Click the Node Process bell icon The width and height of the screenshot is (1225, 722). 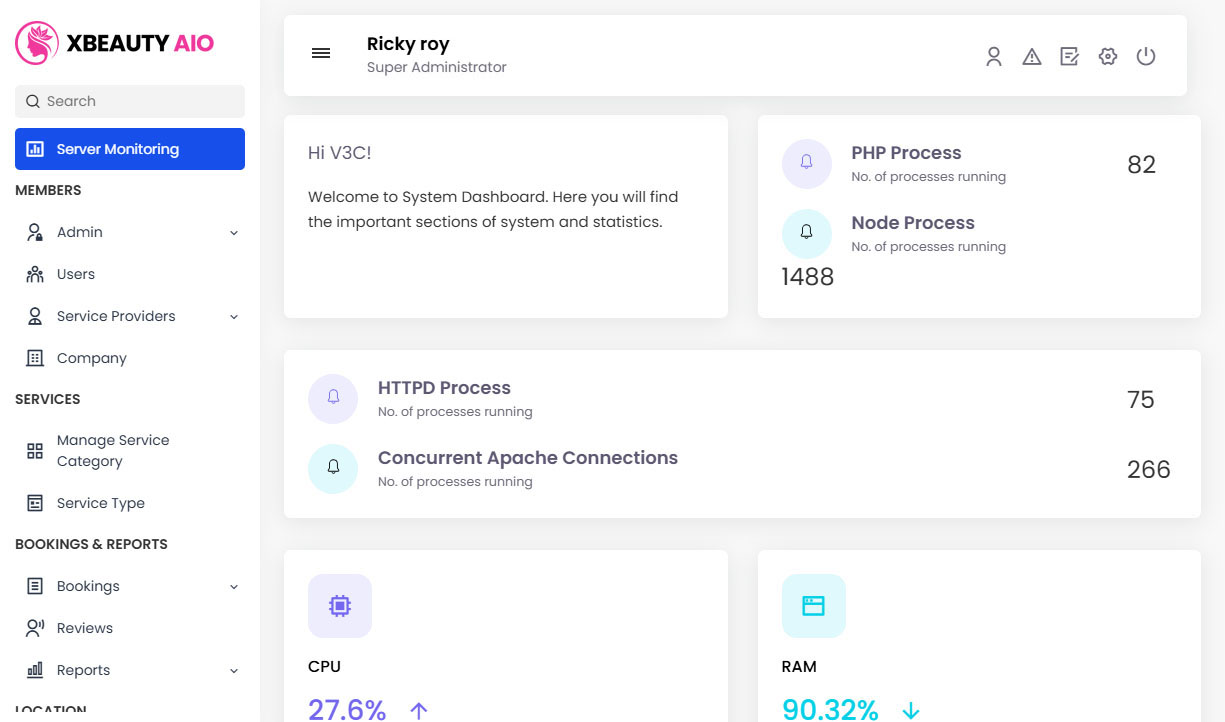(806, 233)
